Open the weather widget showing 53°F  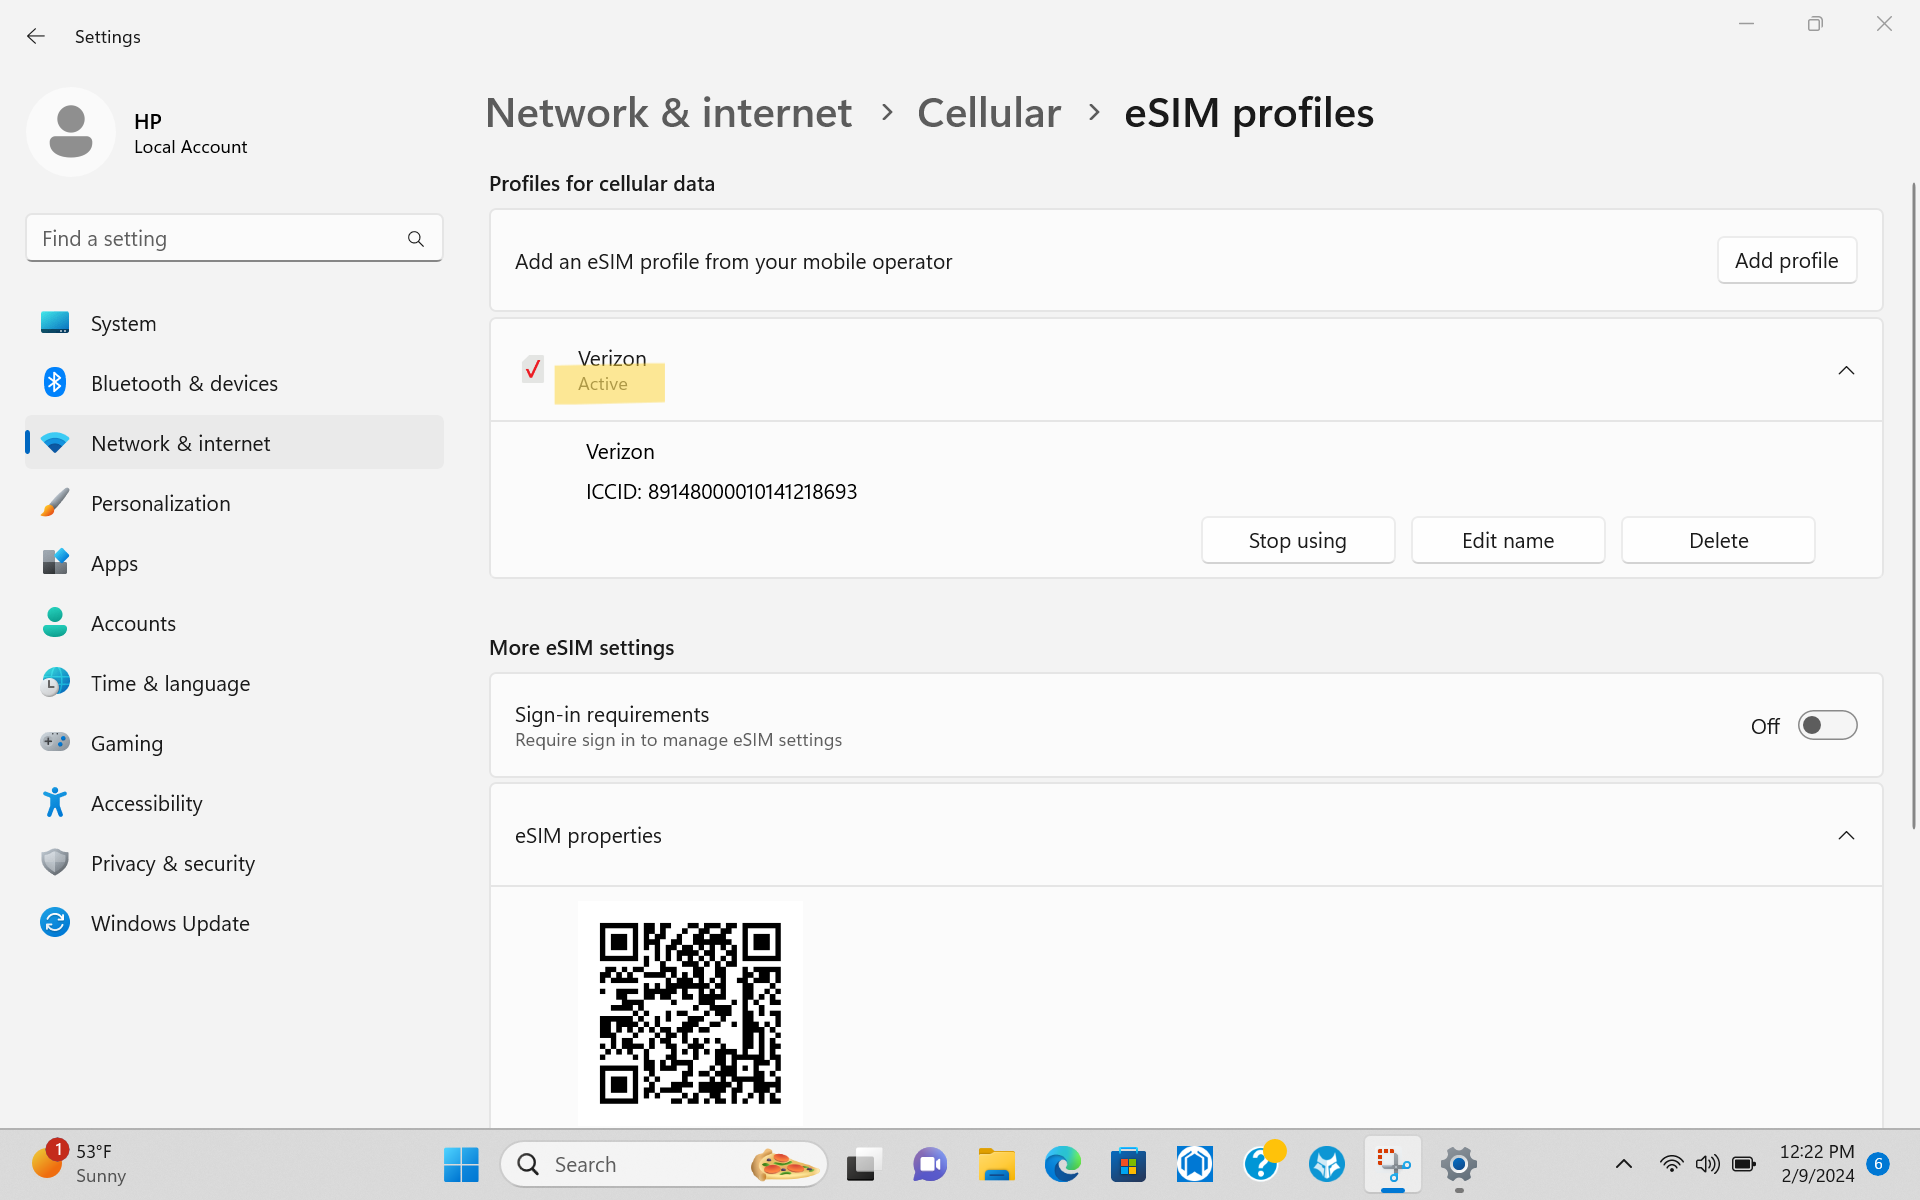click(x=80, y=1164)
